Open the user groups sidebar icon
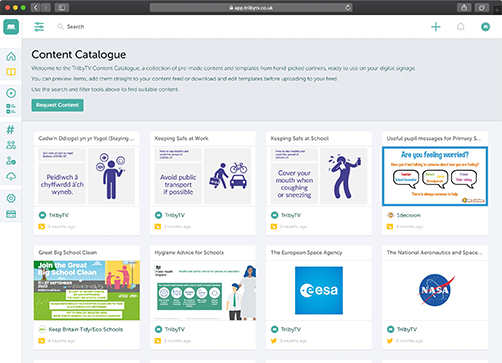 [x=11, y=145]
